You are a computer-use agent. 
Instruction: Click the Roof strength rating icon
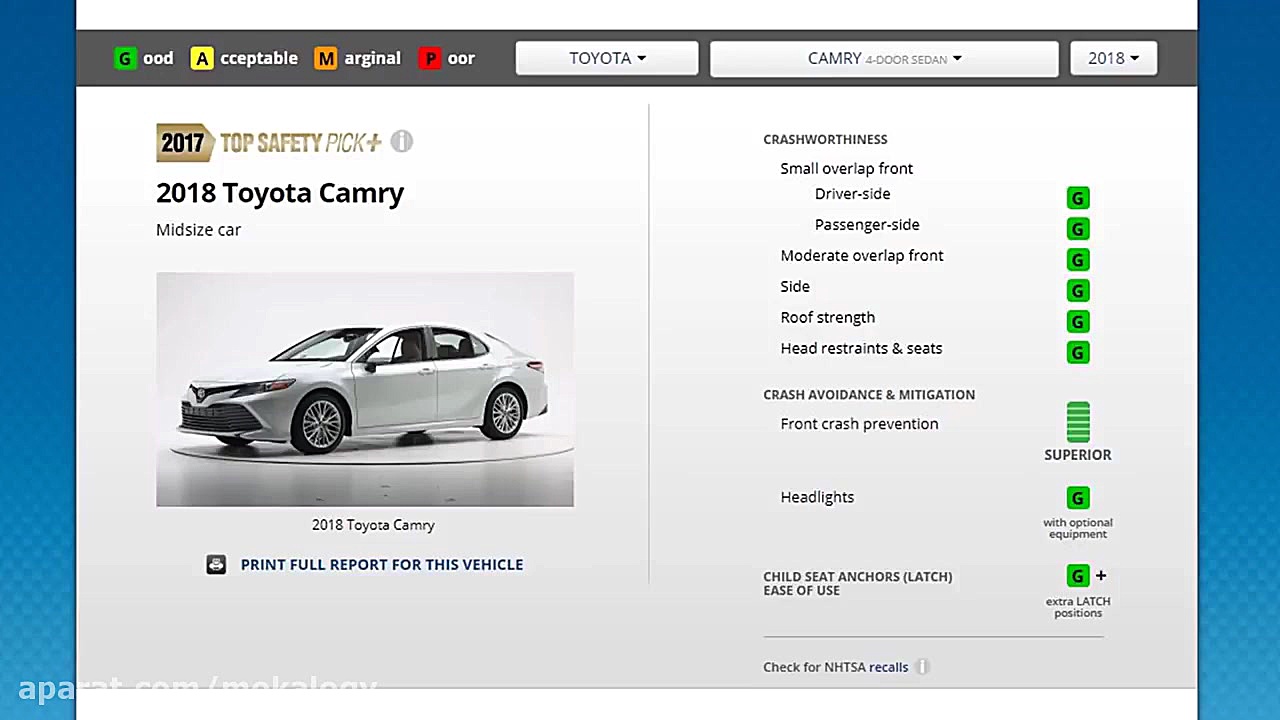pos(1078,322)
